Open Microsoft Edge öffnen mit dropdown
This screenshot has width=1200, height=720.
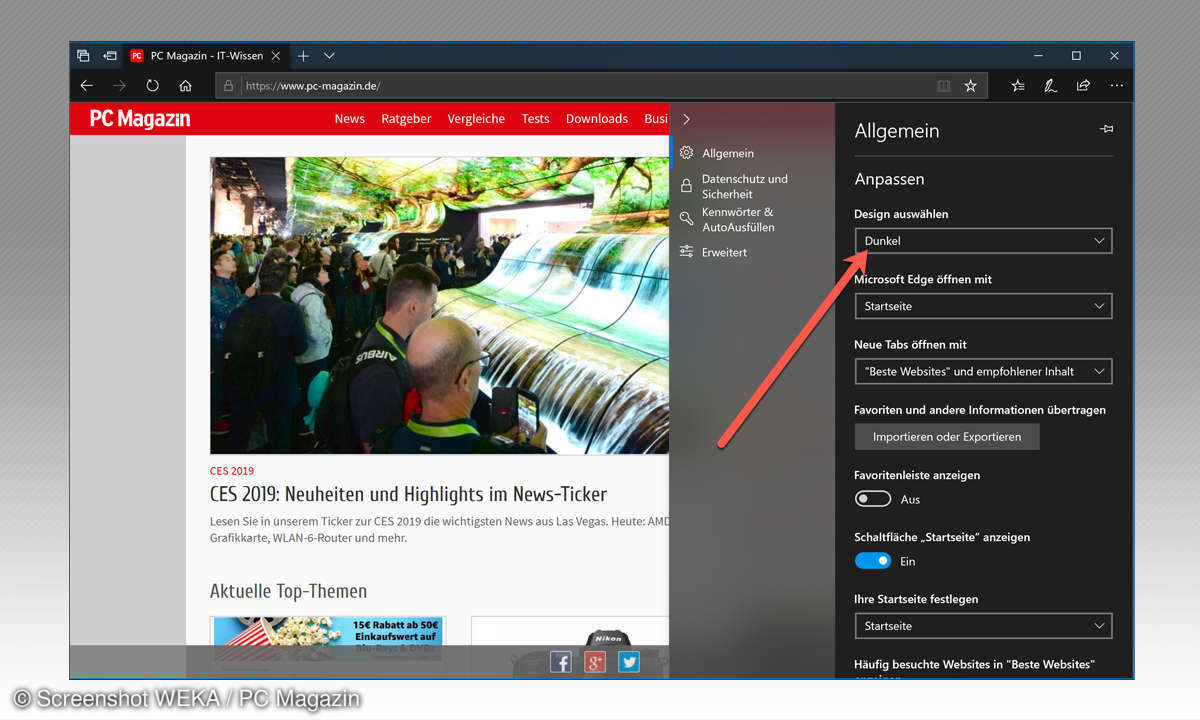coord(983,306)
